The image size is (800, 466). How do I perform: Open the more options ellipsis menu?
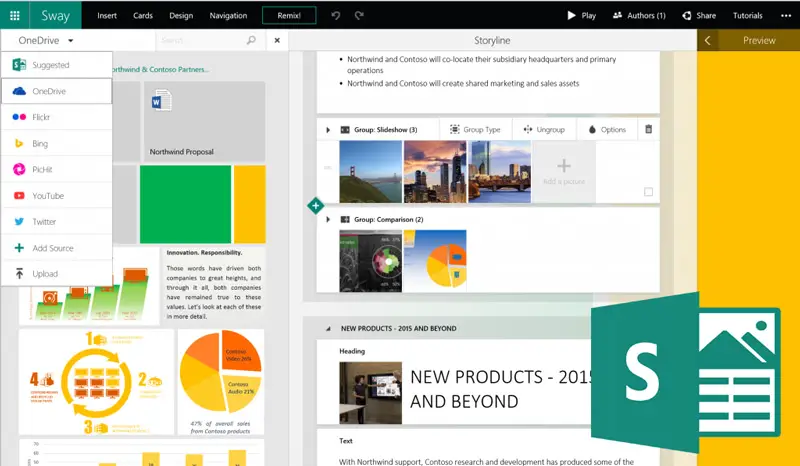click(x=786, y=15)
